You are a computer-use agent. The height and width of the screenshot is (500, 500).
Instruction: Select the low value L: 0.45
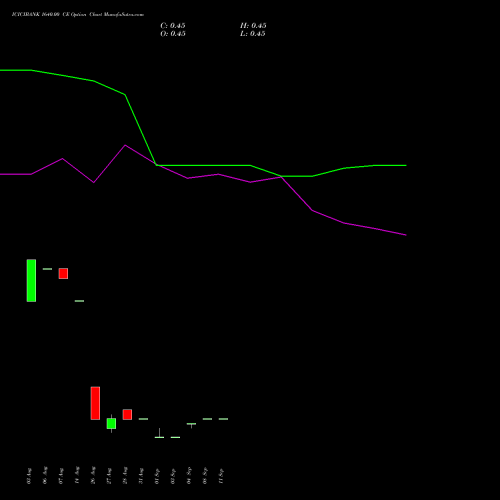253,34
